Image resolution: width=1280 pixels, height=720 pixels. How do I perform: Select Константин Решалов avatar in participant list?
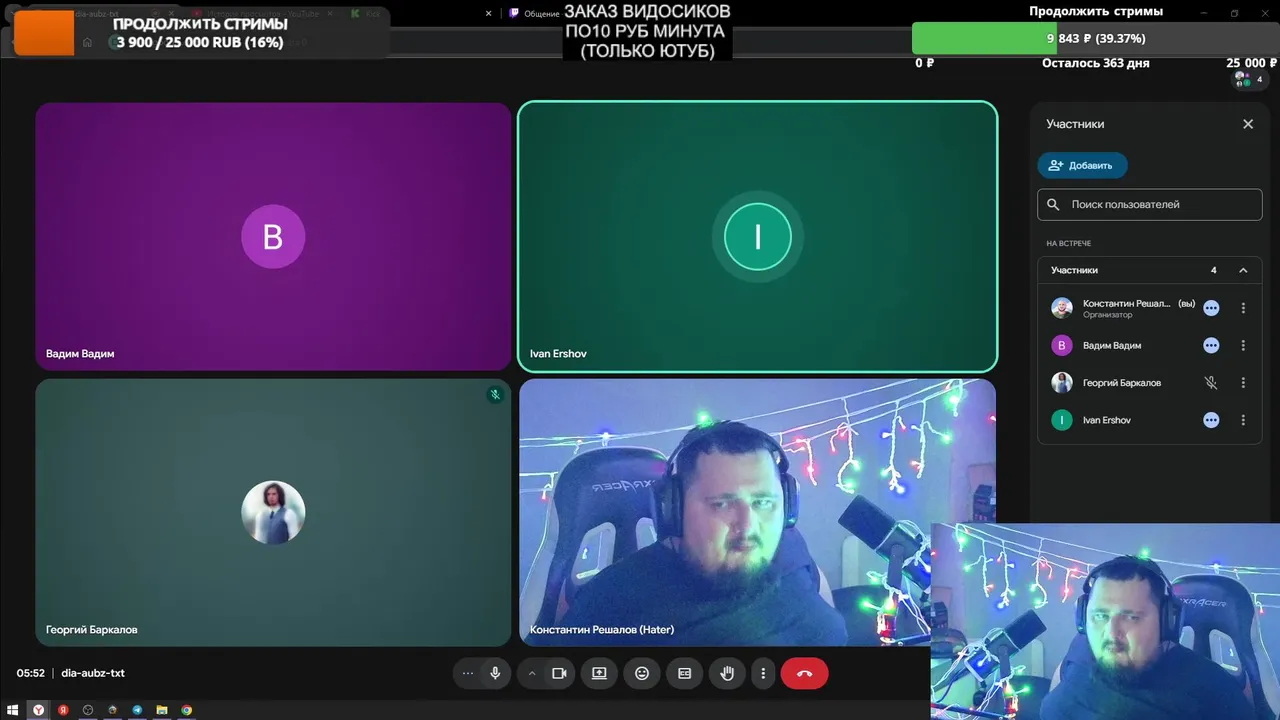[1062, 308]
